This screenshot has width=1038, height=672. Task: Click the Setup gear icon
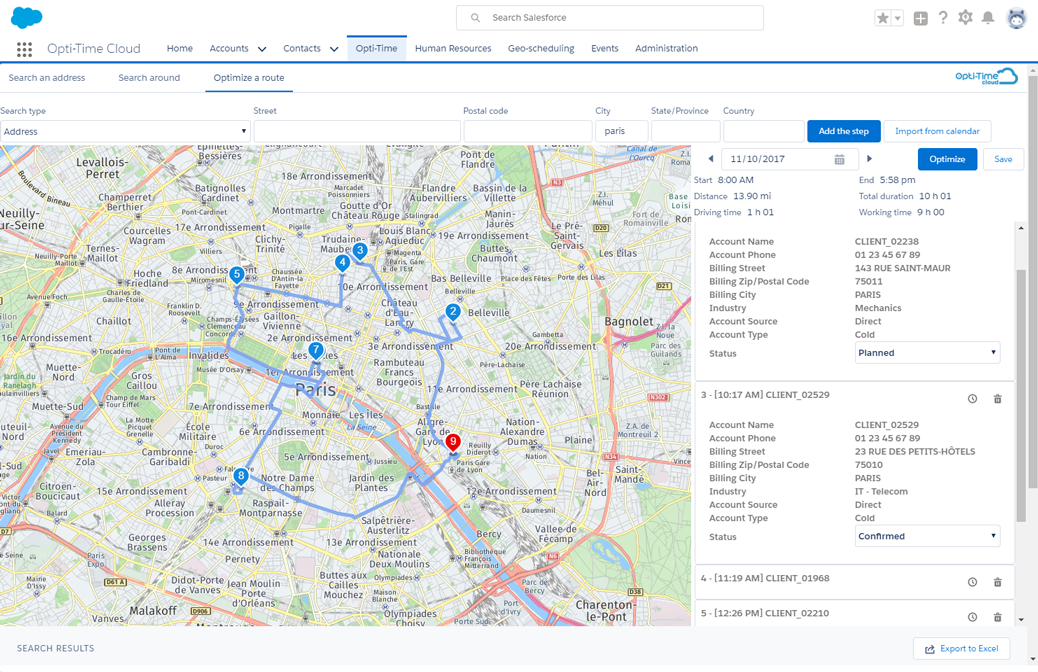click(x=965, y=17)
